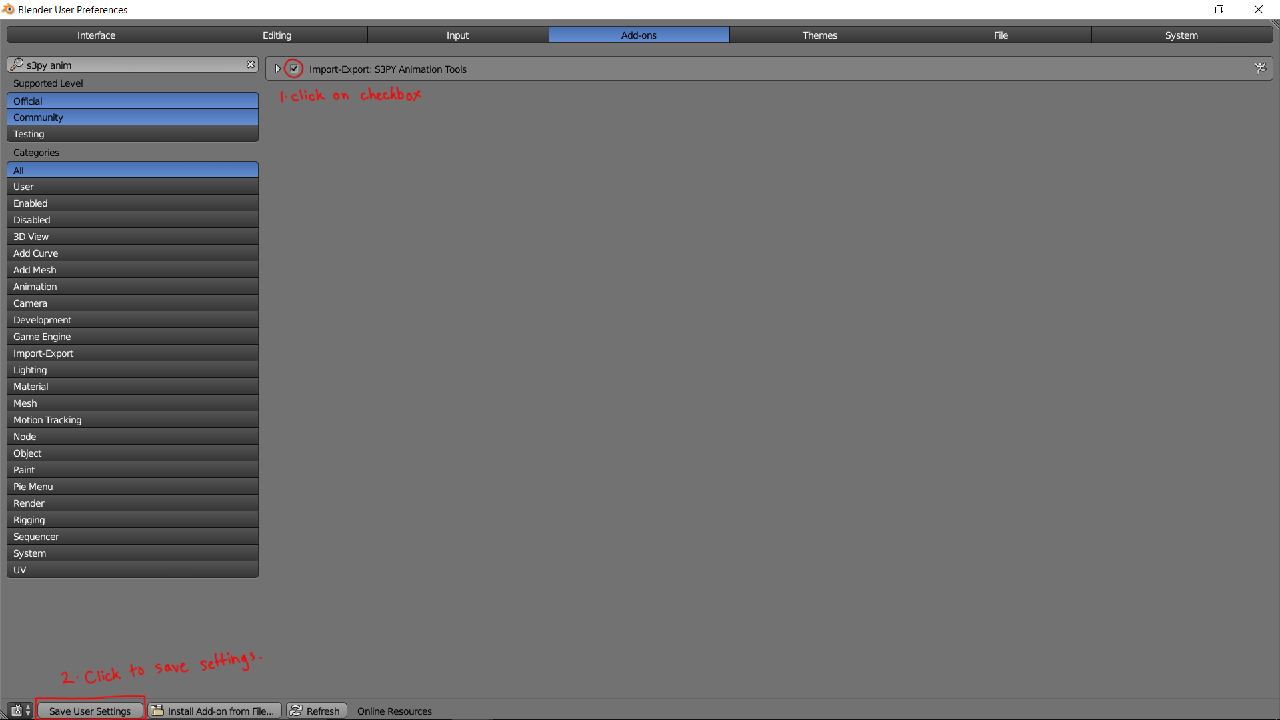1280x720 pixels.
Task: Open Online Resources link
Action: click(395, 711)
